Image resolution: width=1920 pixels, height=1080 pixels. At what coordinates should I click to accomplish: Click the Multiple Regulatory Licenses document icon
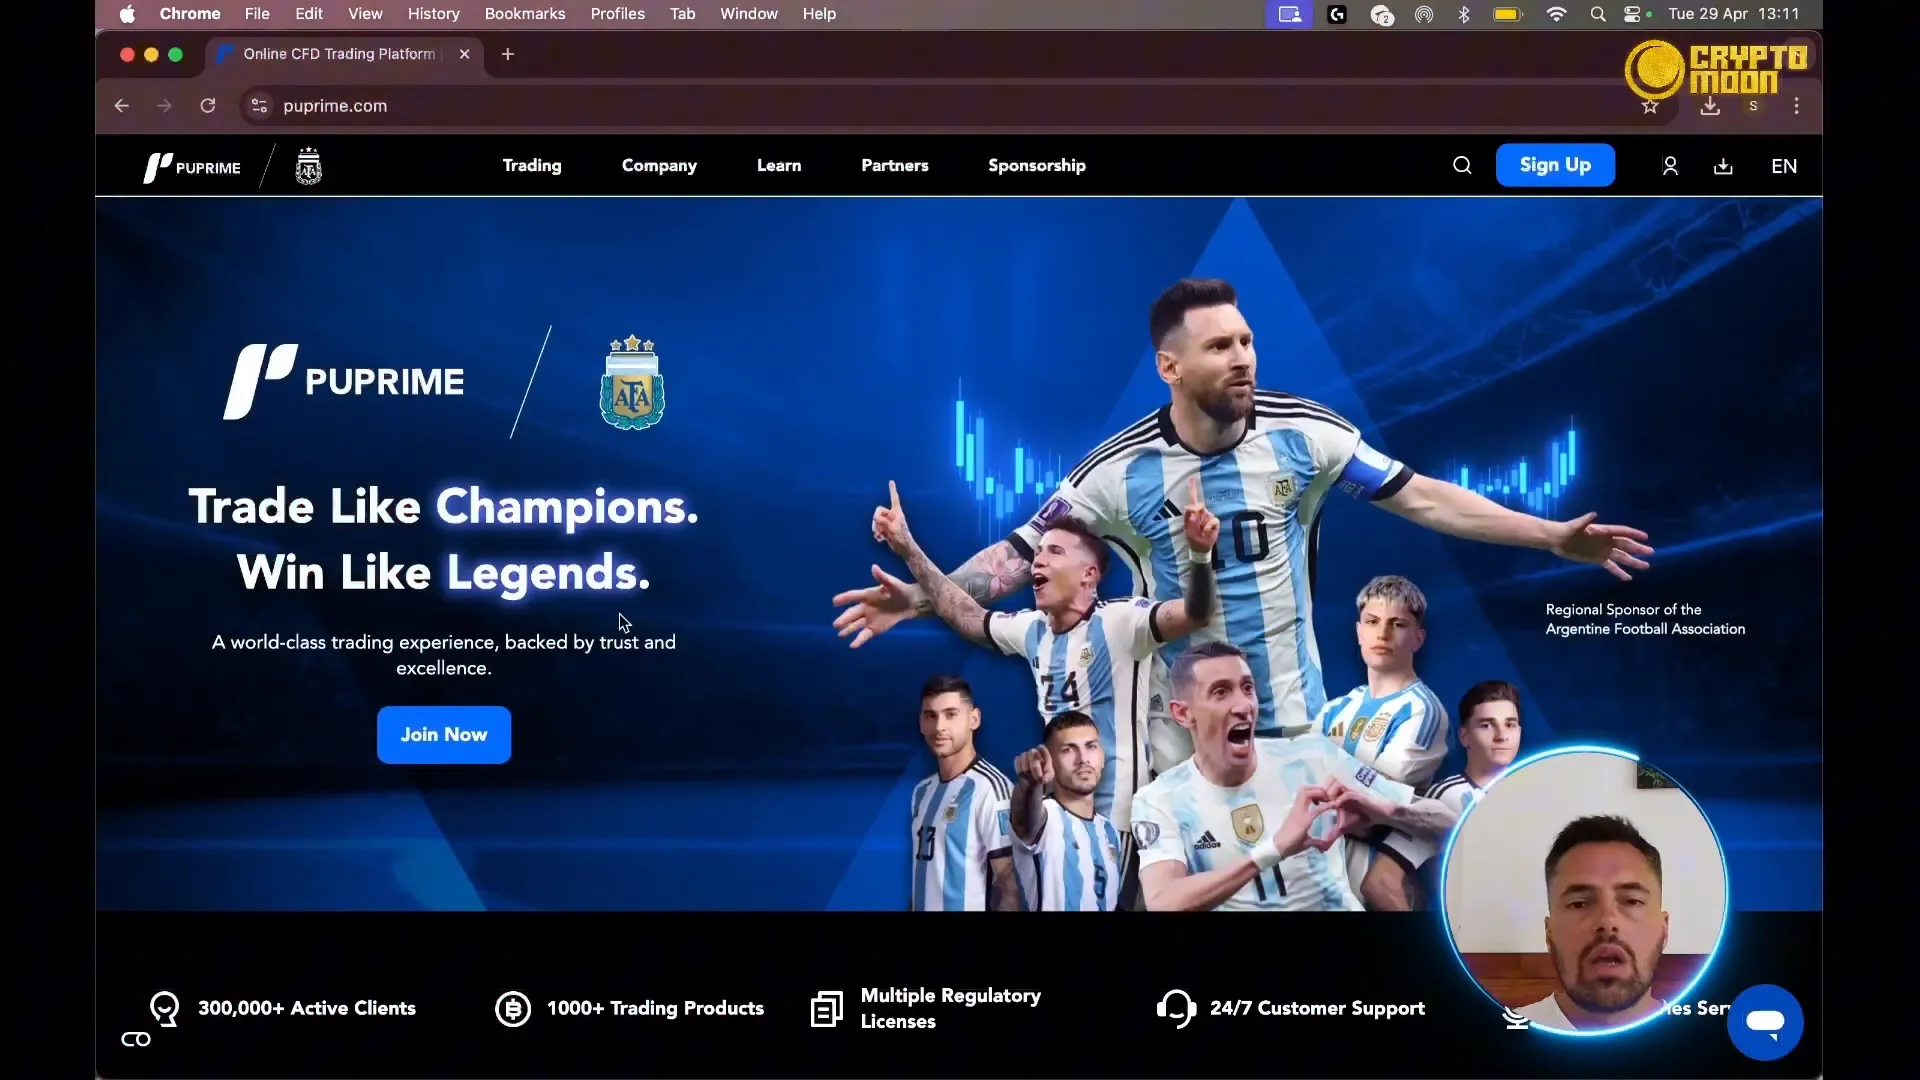pos(826,1009)
